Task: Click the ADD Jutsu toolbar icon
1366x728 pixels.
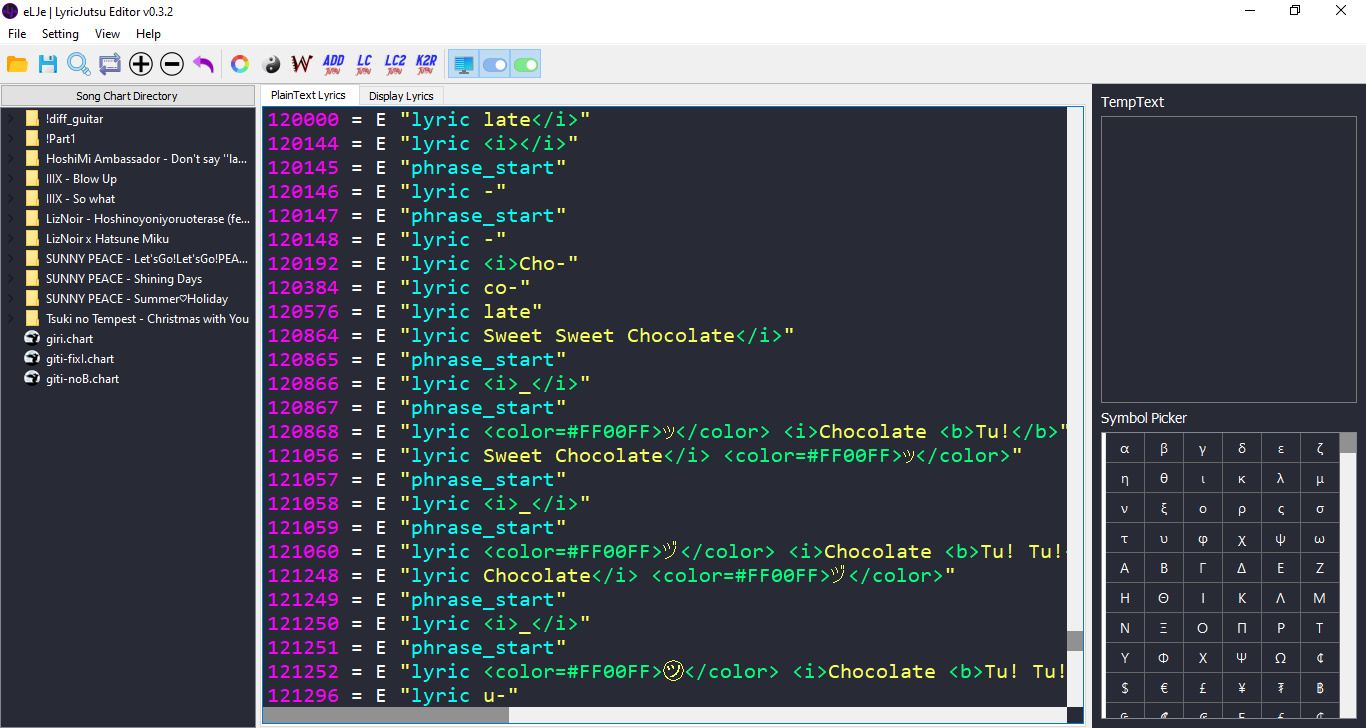Action: (333, 64)
